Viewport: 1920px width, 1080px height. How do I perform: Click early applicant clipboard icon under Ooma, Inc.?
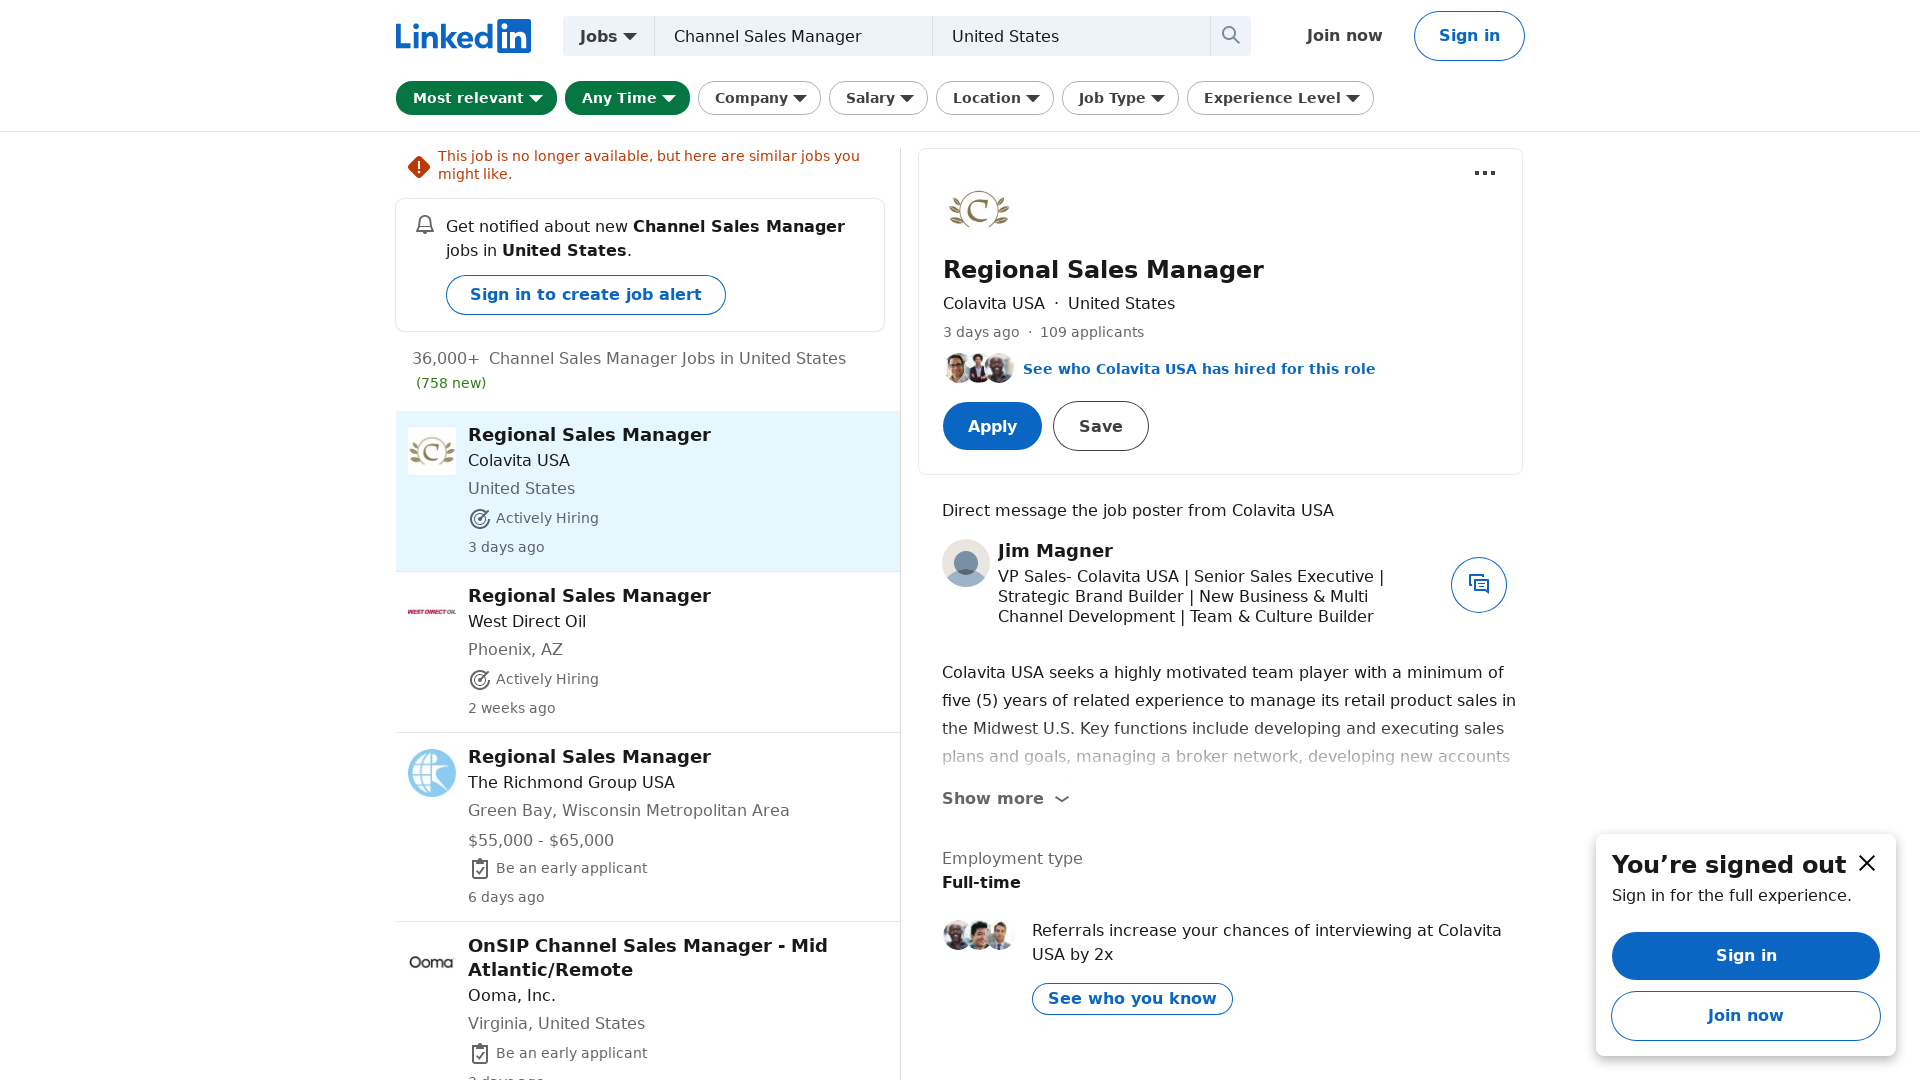(480, 1054)
